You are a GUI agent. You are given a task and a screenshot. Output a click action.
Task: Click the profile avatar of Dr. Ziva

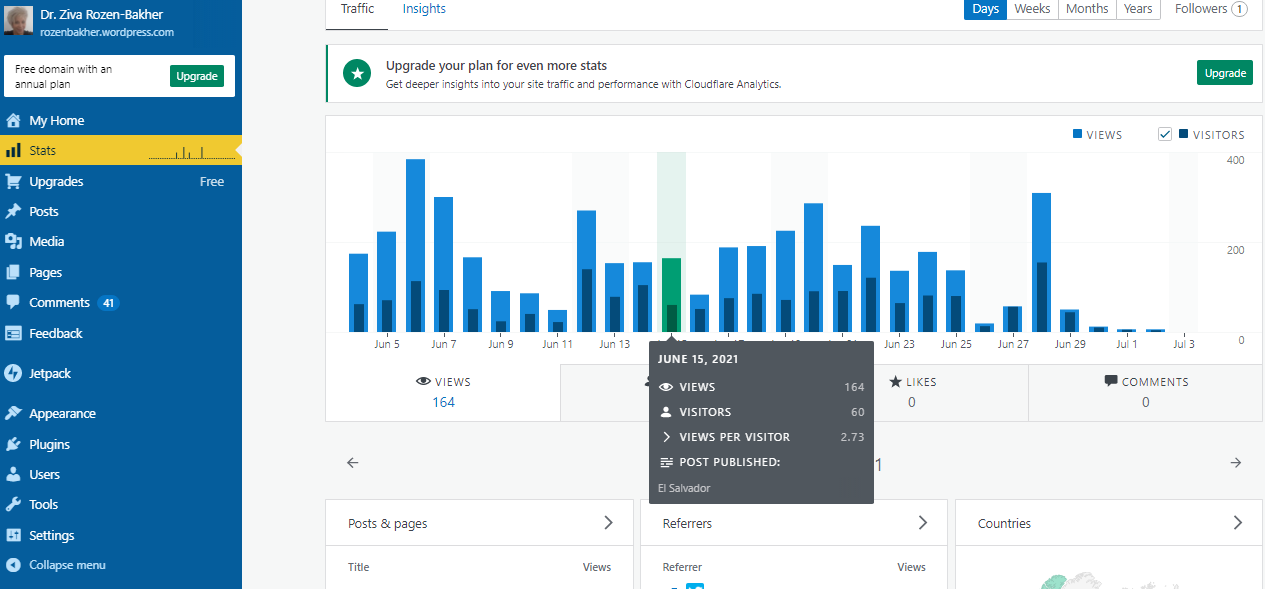tap(19, 22)
